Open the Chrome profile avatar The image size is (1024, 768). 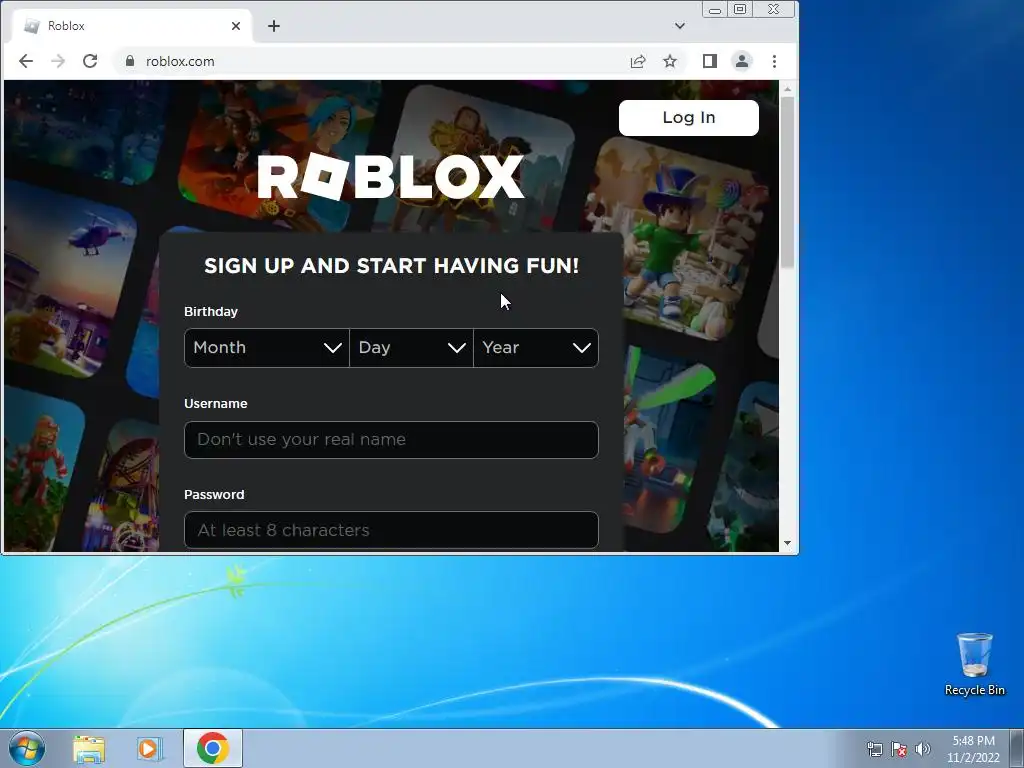coord(742,61)
